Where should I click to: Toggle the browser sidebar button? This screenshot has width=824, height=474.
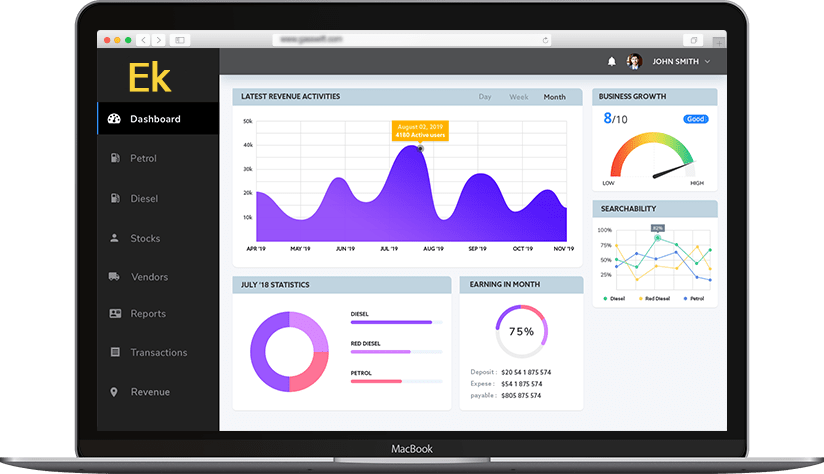180,40
